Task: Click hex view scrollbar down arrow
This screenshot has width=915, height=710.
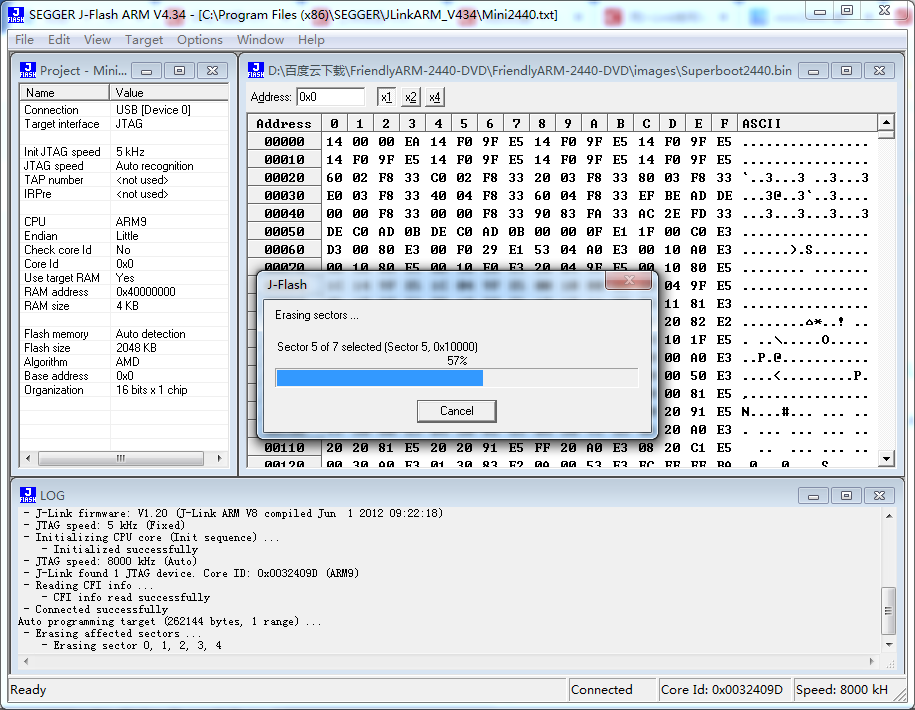Action: pyautogui.click(x=886, y=459)
